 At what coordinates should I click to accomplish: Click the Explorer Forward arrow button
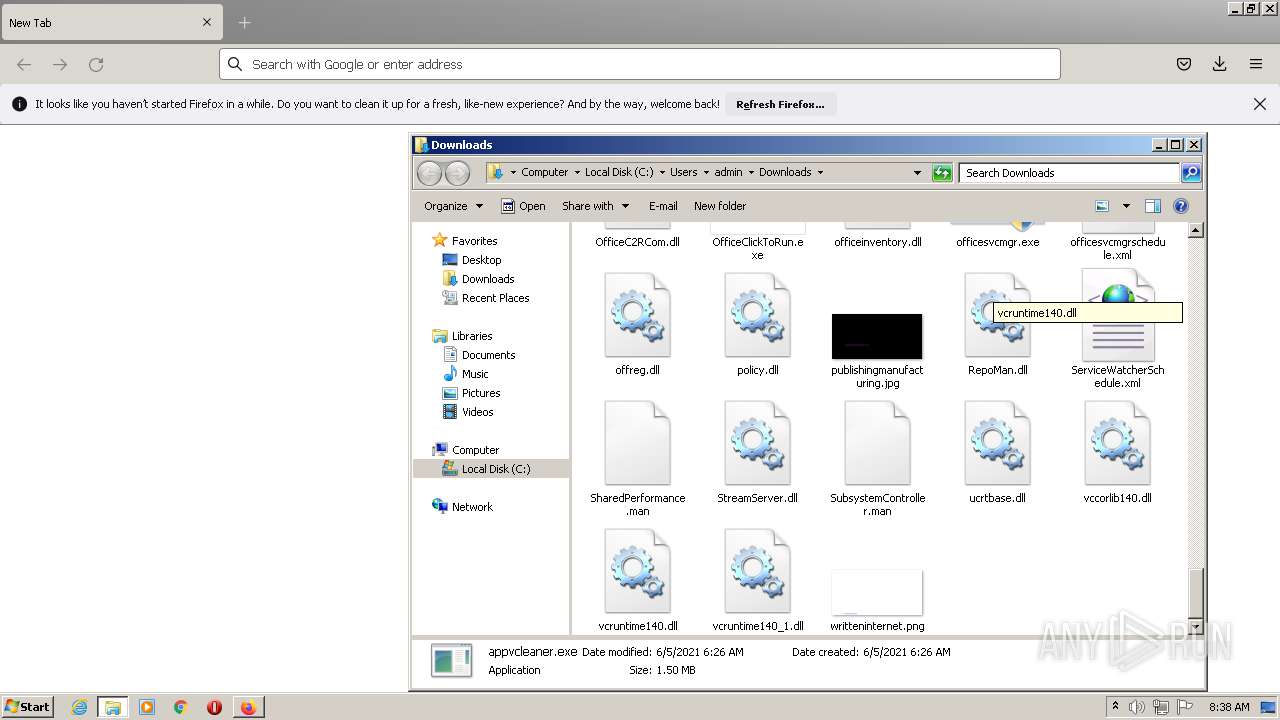tap(457, 173)
